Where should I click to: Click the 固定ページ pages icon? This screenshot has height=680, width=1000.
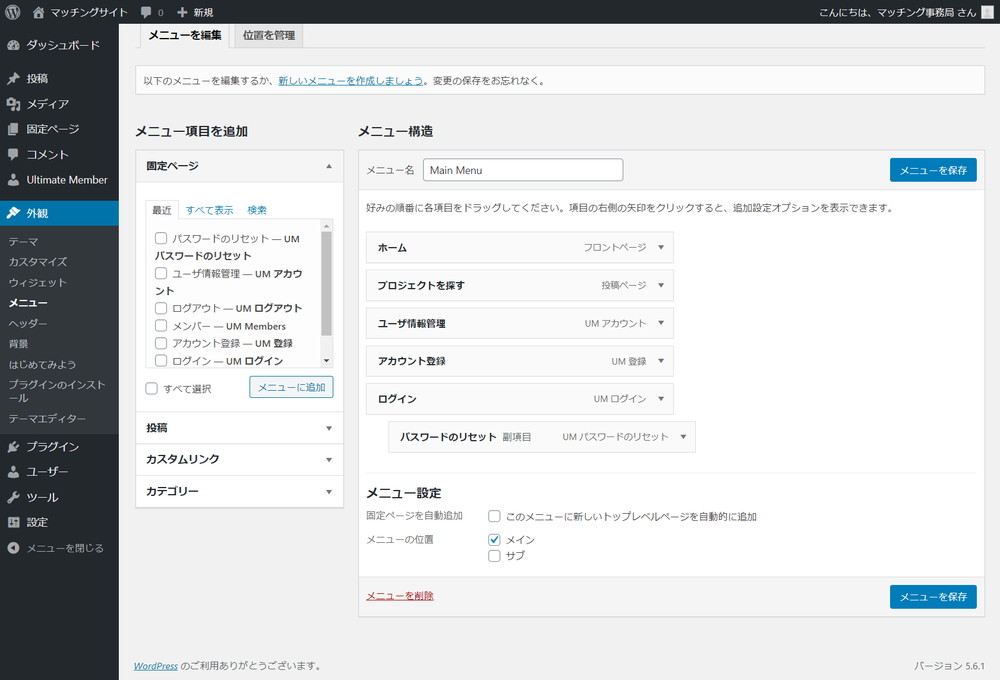[x=13, y=129]
